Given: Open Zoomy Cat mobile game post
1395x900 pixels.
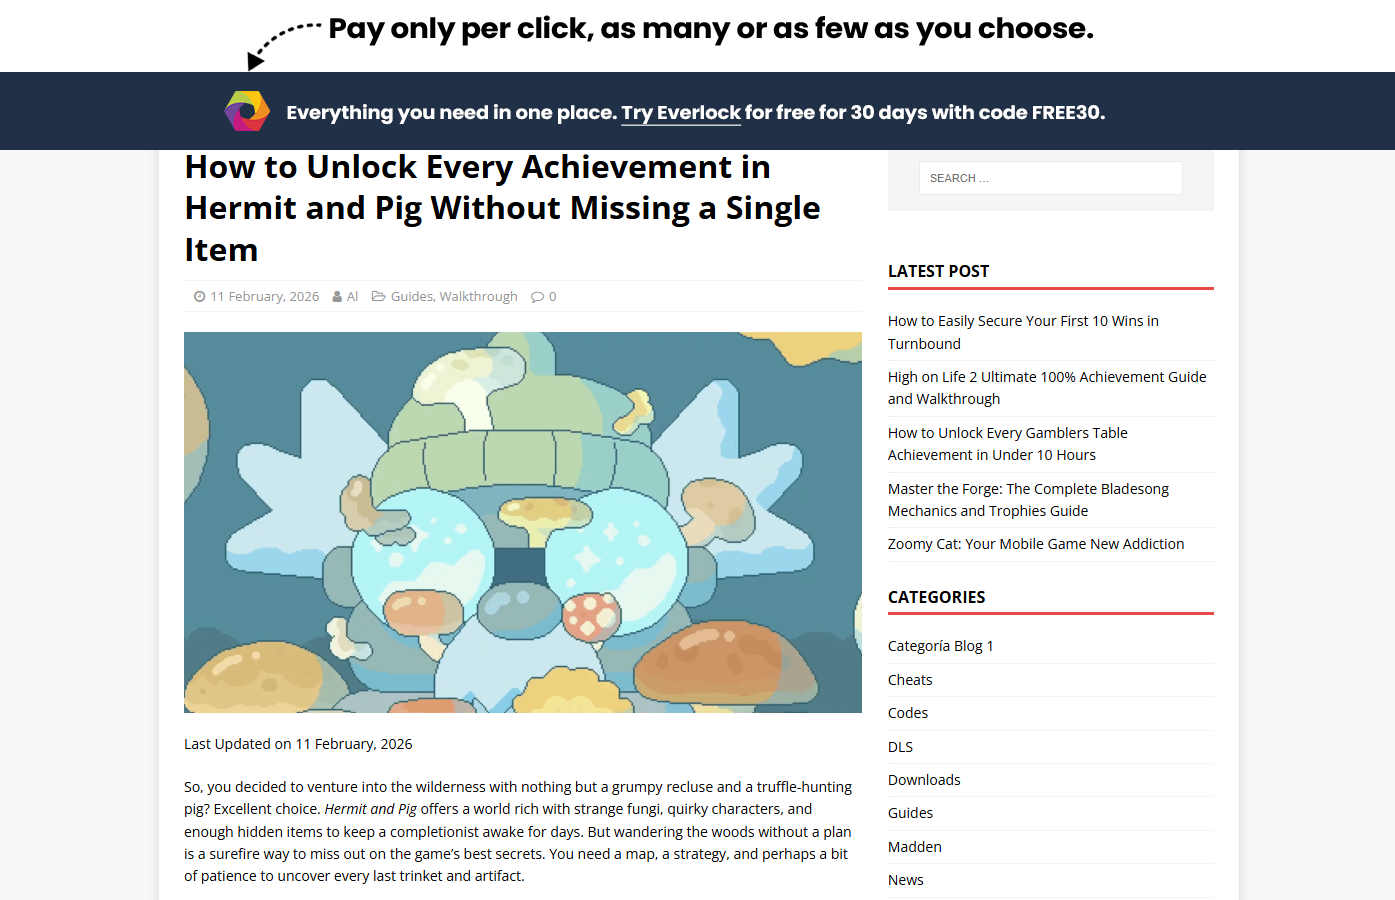Looking at the screenshot, I should (1036, 544).
